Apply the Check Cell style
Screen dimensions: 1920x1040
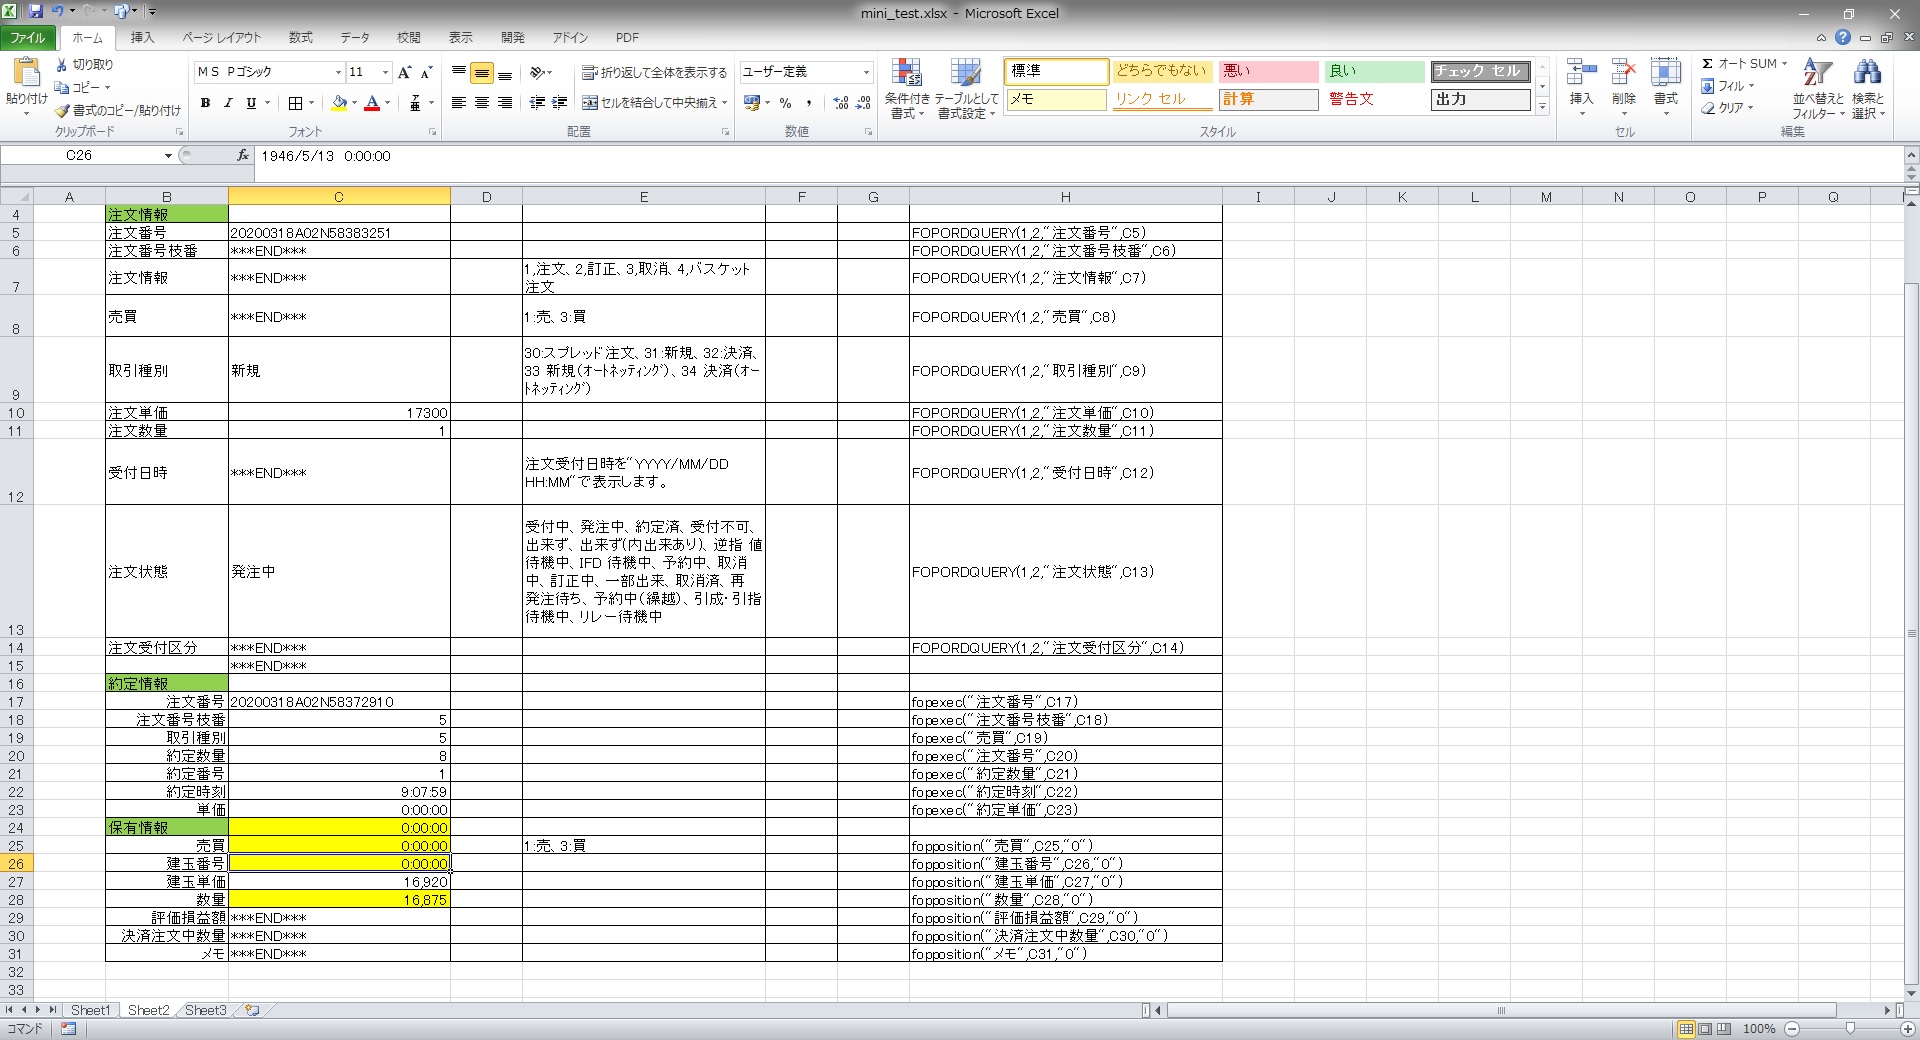pos(1479,71)
